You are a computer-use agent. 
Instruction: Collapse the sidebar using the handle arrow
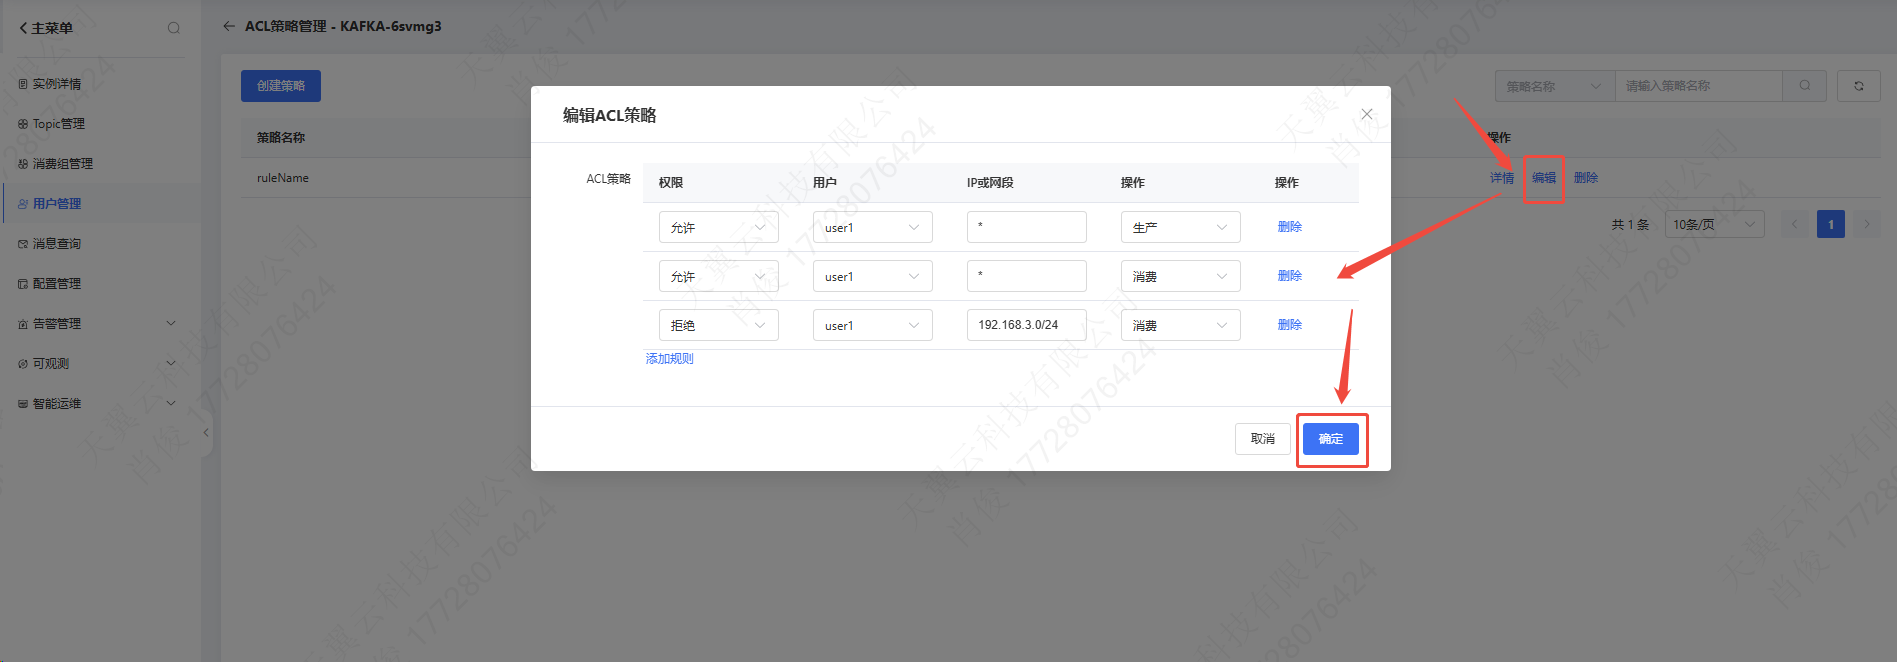(206, 433)
